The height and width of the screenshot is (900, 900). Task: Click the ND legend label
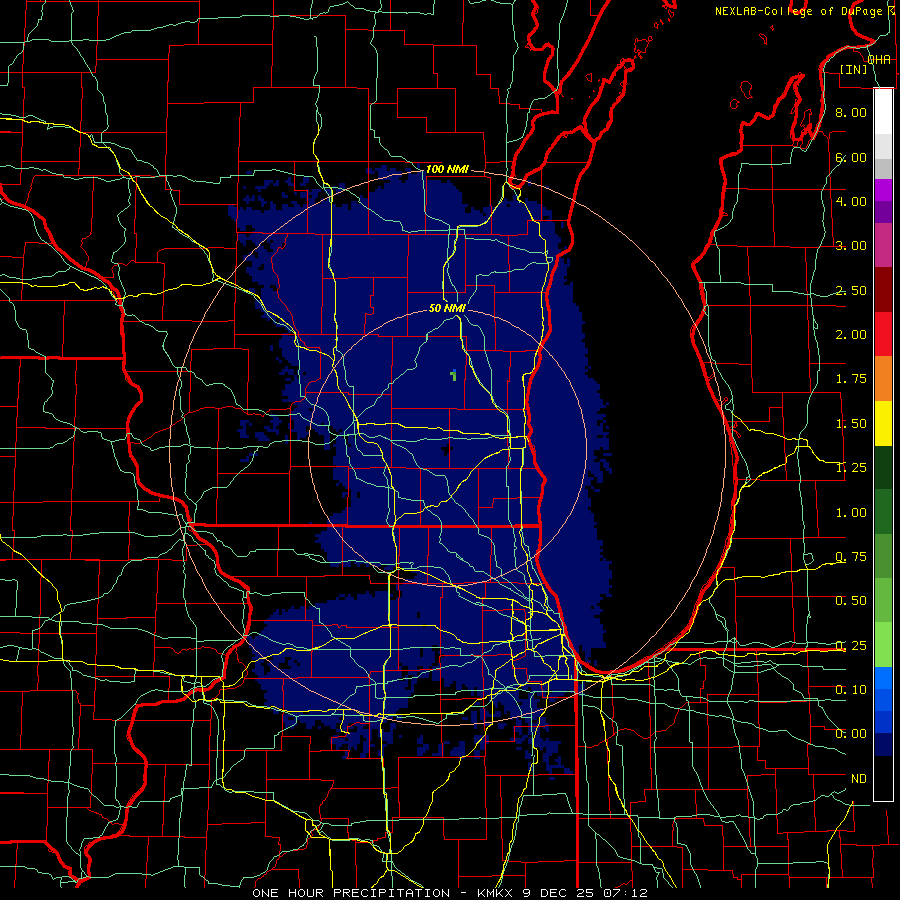[x=859, y=779]
